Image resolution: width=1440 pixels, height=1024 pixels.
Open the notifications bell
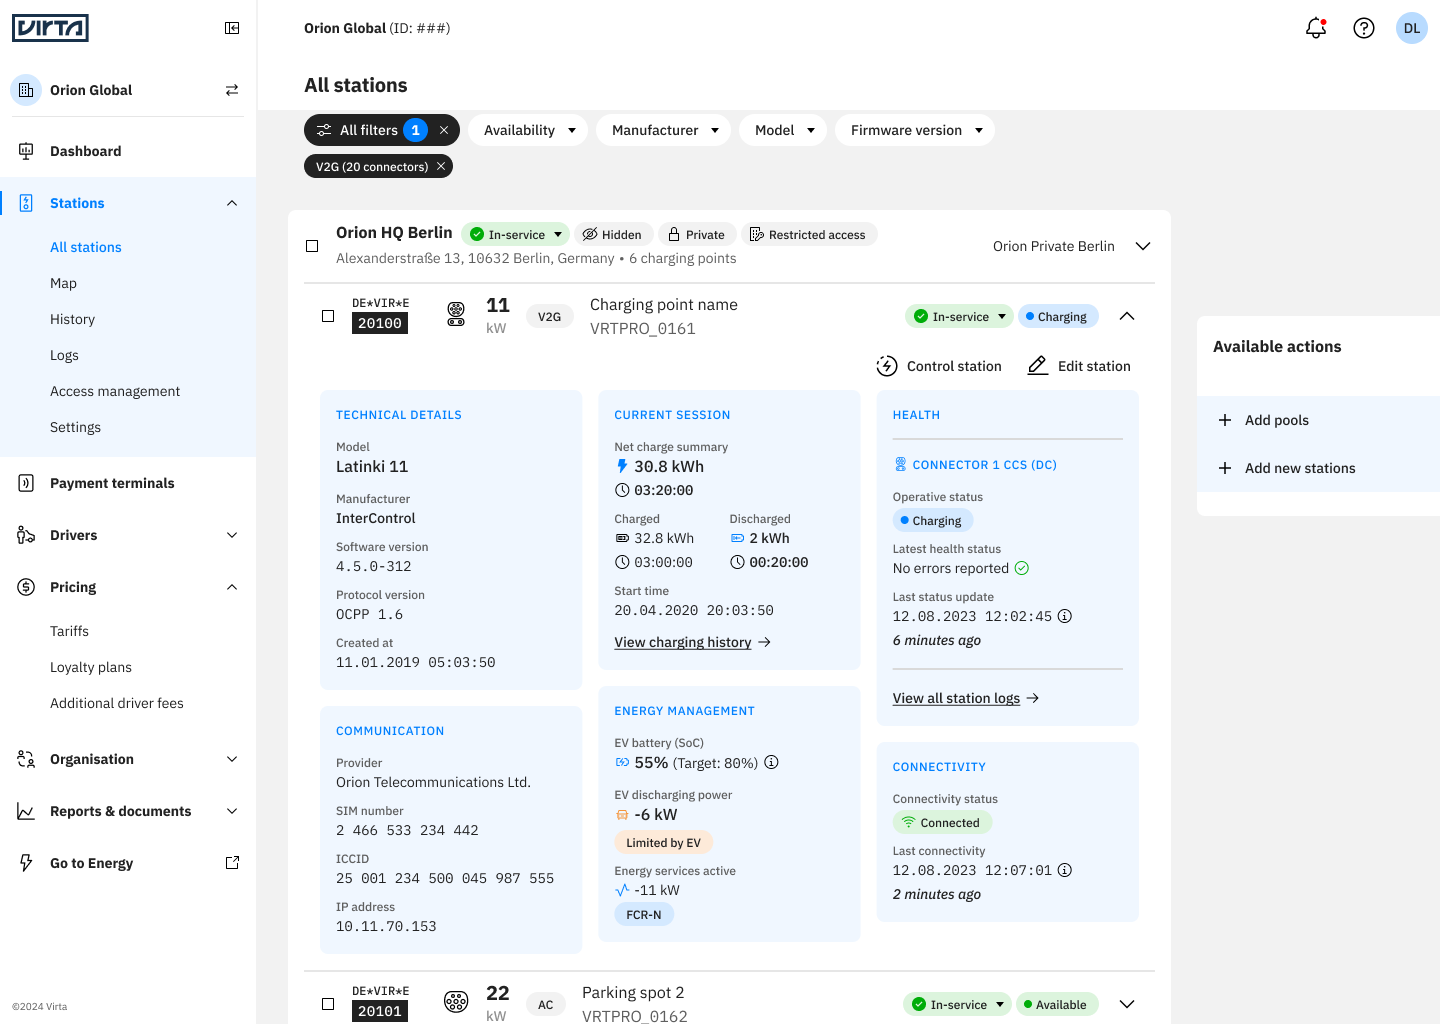click(1316, 28)
